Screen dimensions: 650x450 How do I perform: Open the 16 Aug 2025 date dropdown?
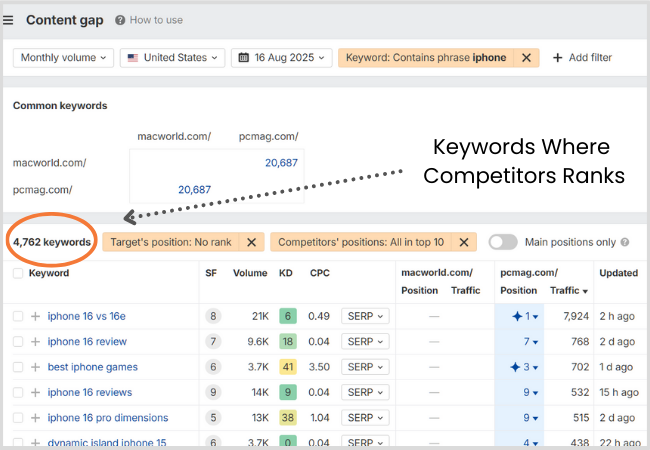click(281, 58)
